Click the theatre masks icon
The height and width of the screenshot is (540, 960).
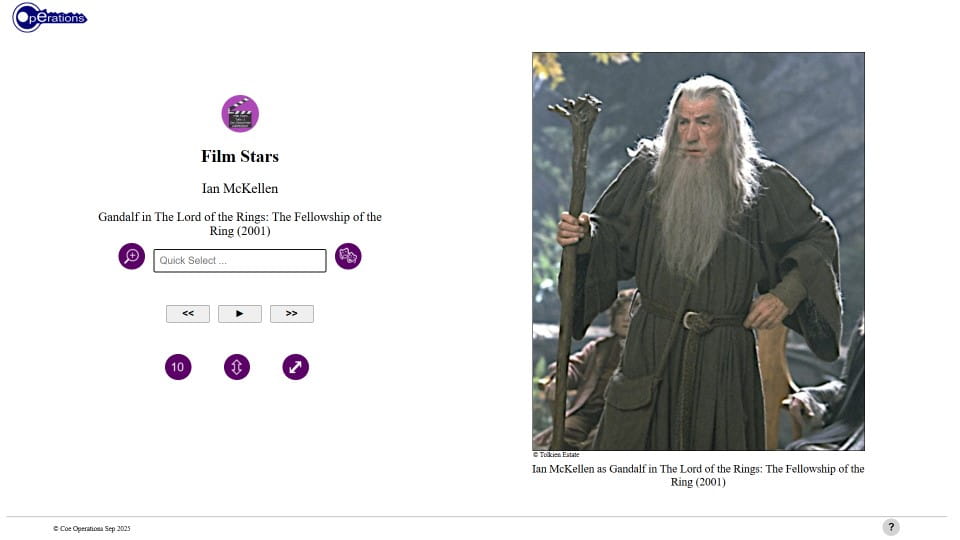pyautogui.click(x=348, y=256)
